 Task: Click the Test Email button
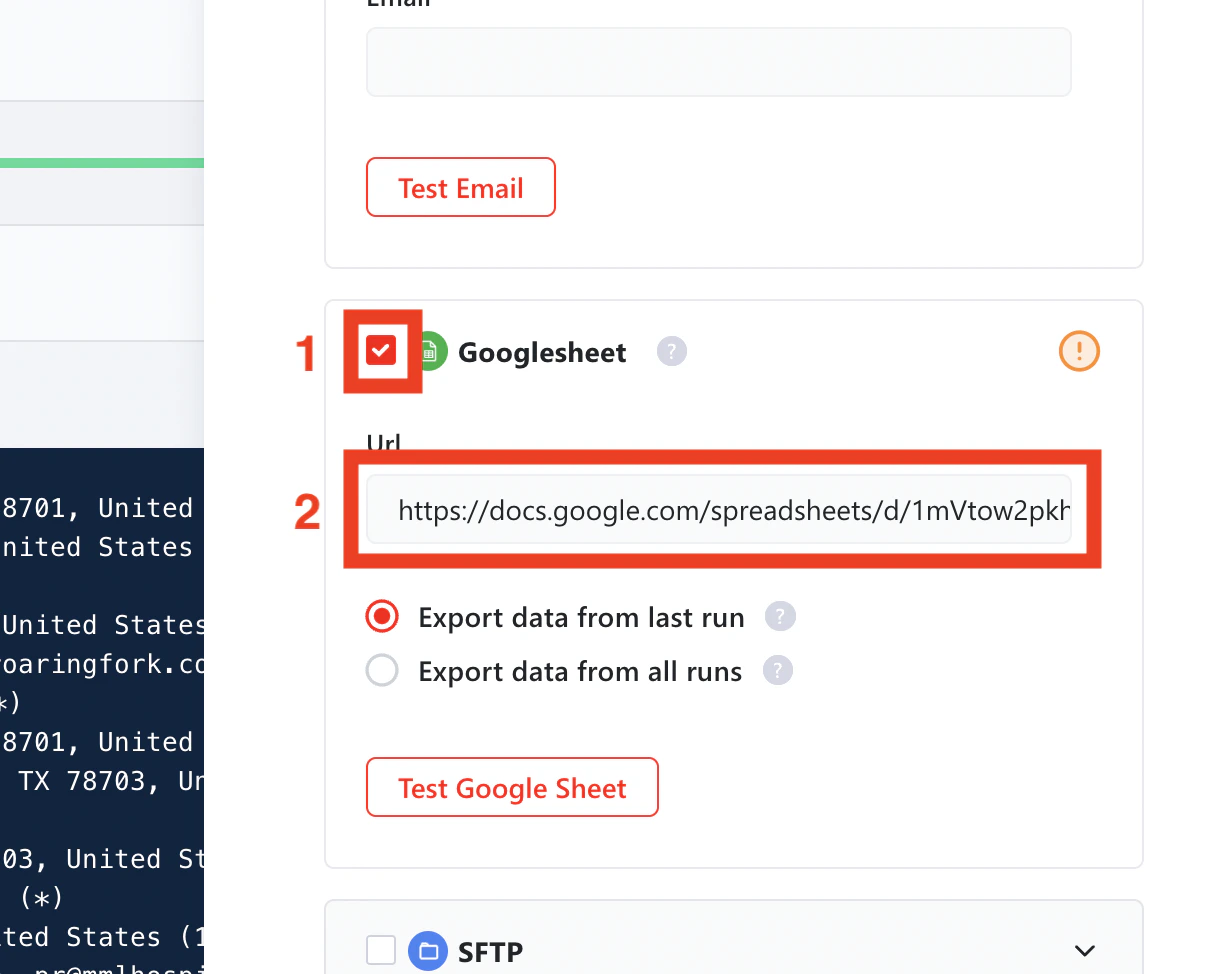[460, 187]
